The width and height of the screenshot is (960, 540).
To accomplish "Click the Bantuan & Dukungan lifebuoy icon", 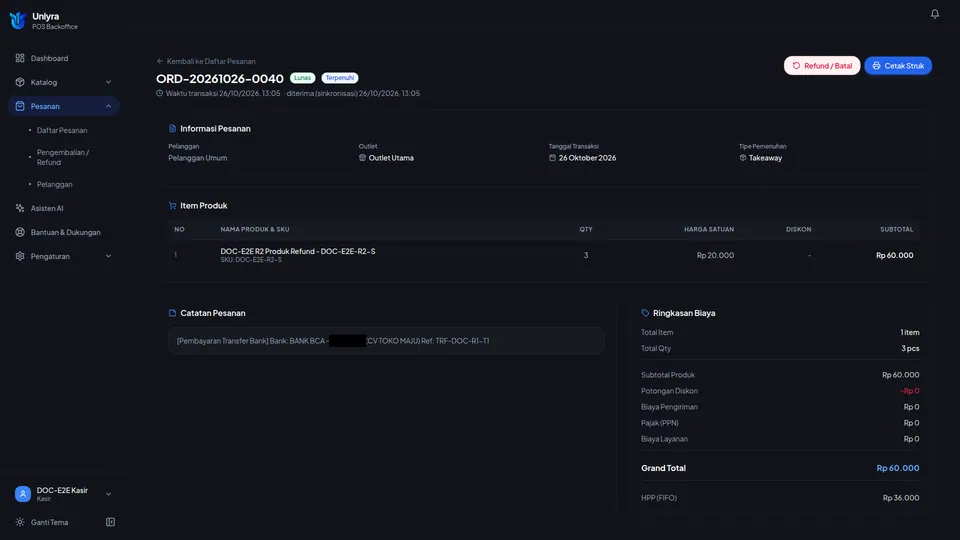I will (20, 232).
